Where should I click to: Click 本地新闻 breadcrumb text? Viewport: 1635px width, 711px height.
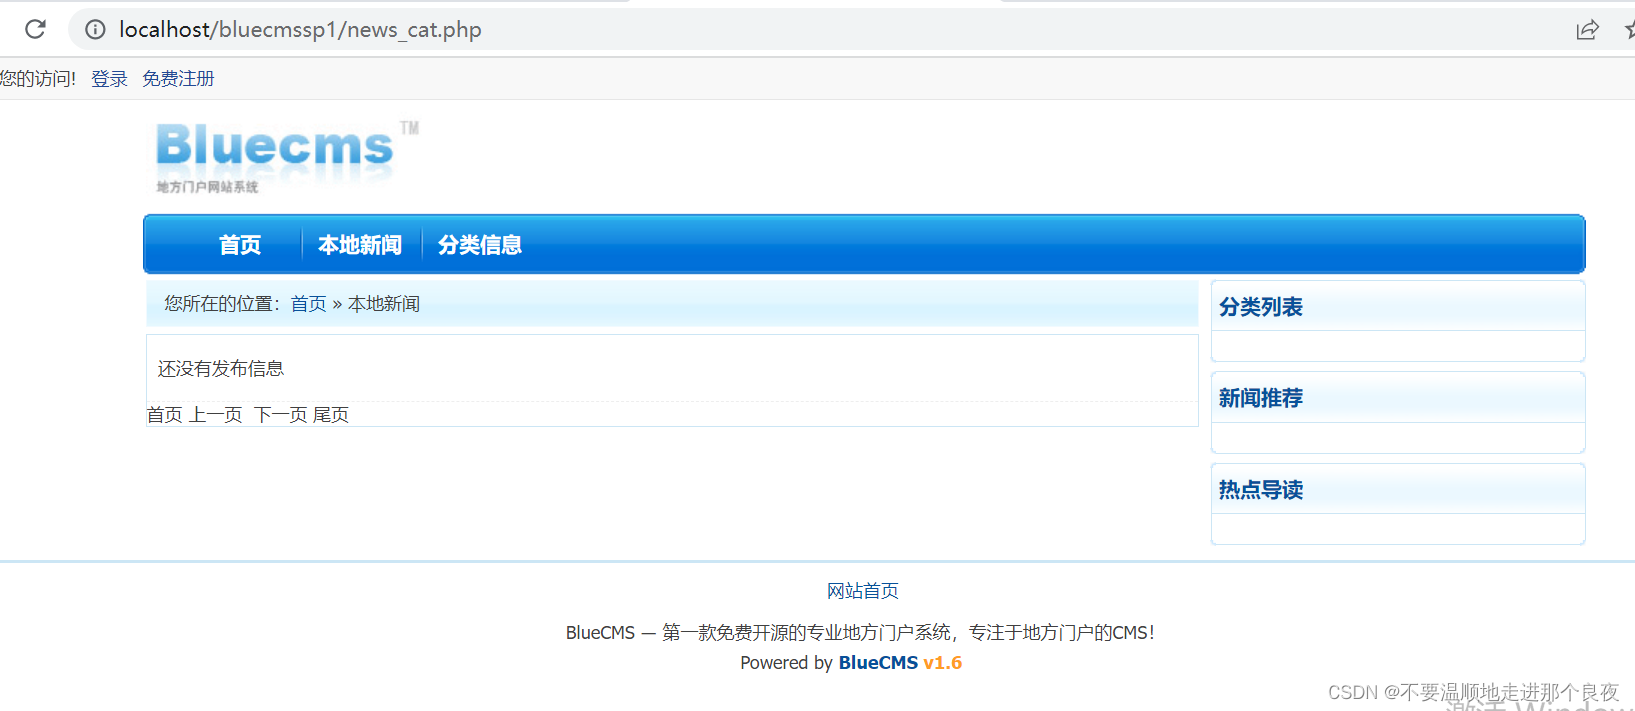coord(384,304)
